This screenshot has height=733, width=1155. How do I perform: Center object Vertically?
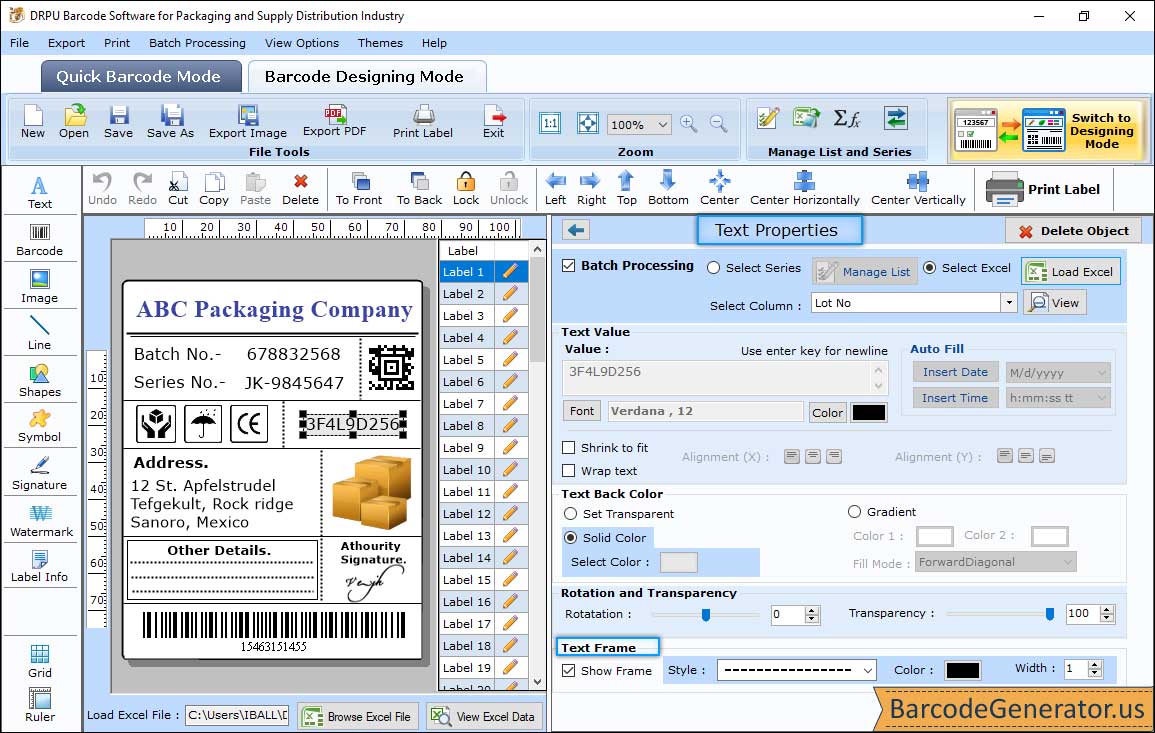(918, 189)
